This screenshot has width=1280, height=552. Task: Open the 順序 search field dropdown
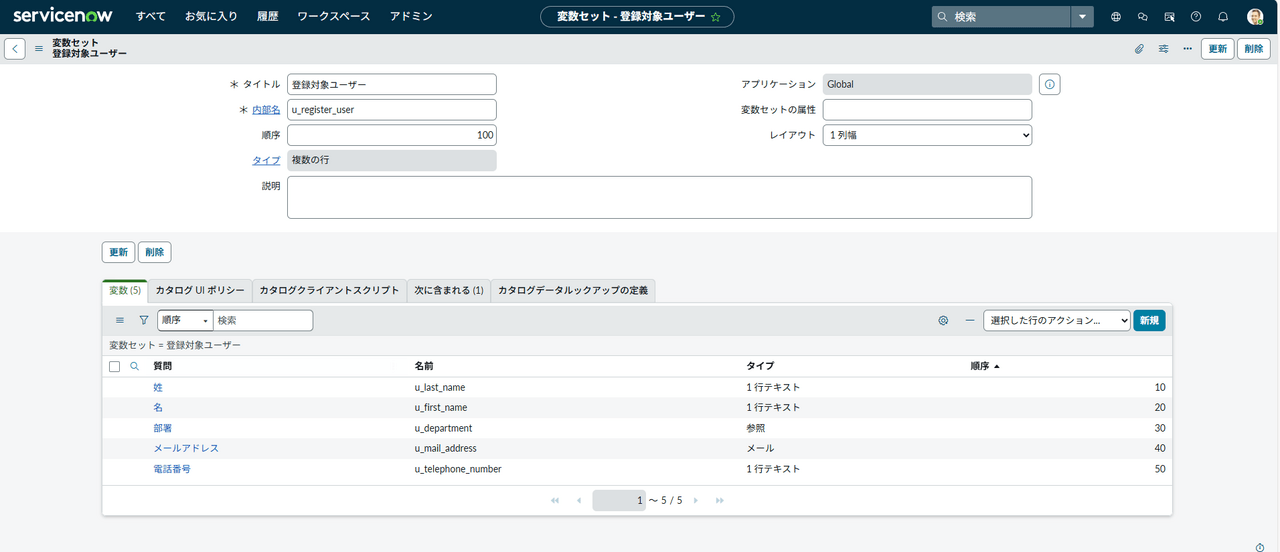(x=185, y=320)
